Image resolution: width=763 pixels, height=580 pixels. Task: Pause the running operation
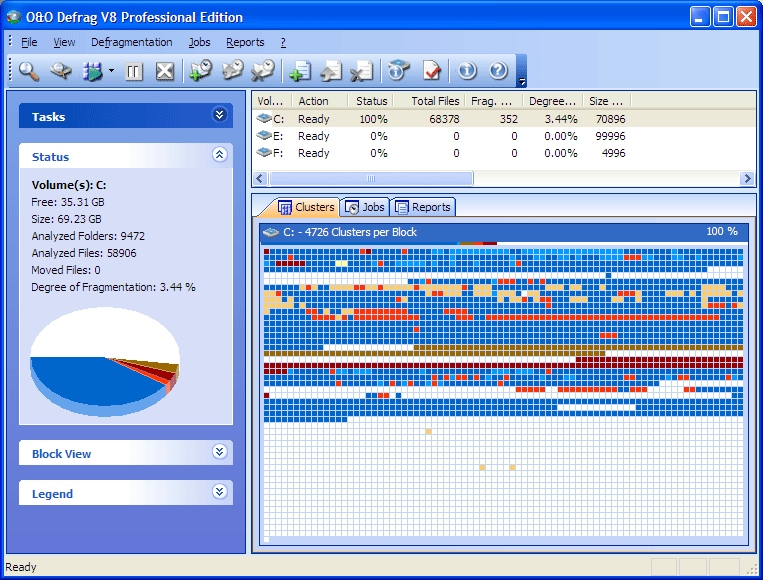click(133, 71)
